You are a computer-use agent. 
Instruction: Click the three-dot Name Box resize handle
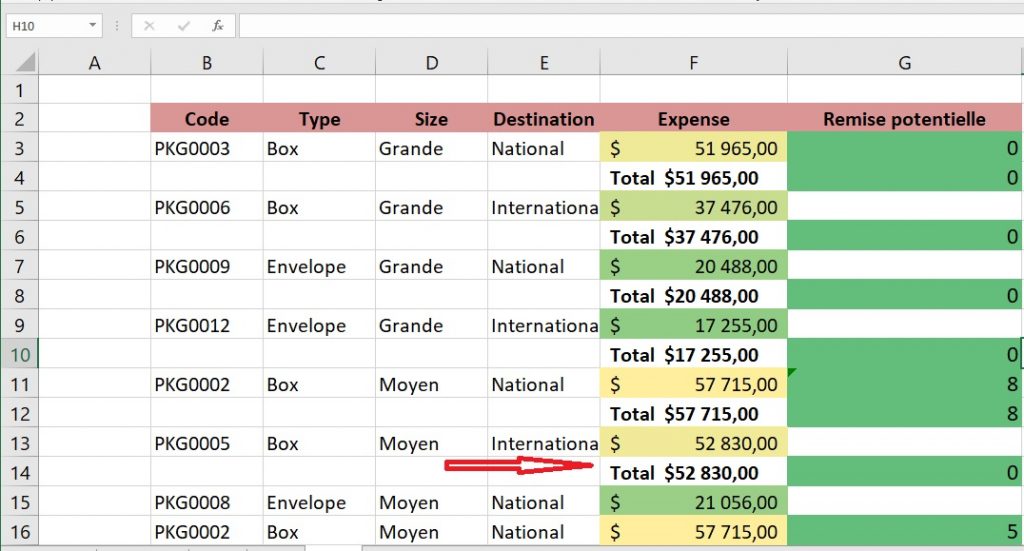point(118,26)
